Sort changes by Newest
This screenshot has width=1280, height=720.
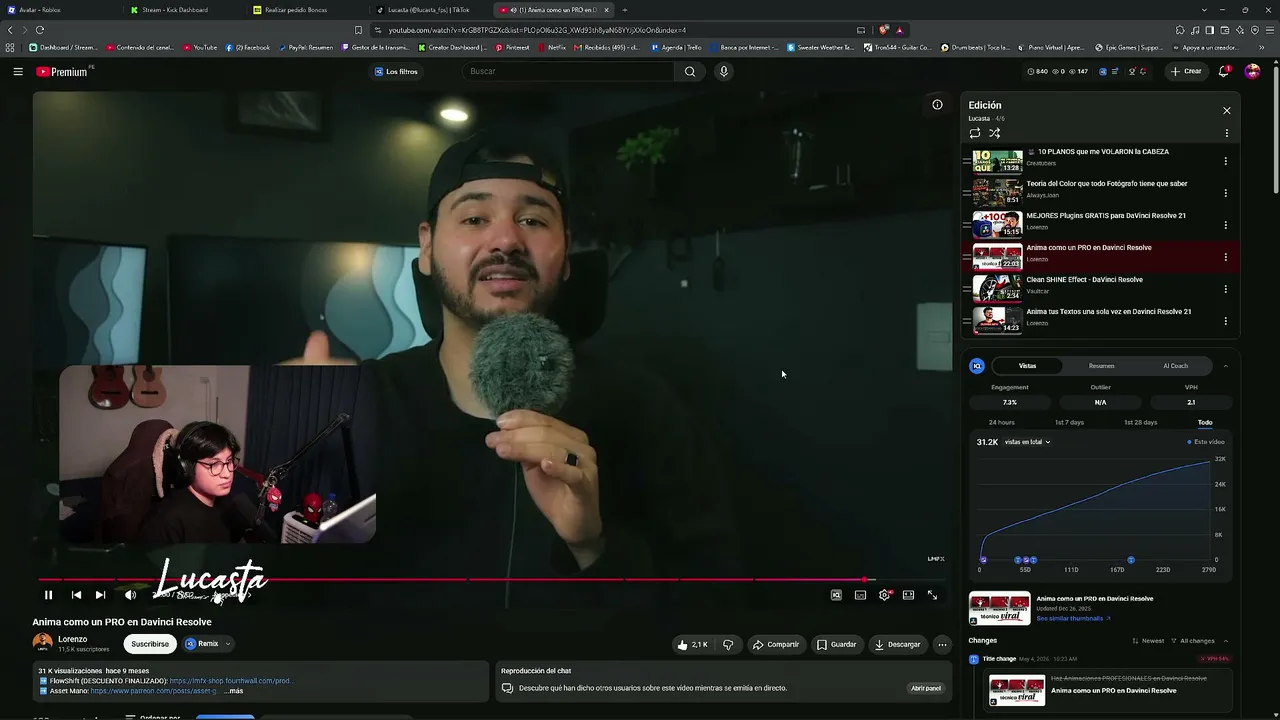(1149, 641)
